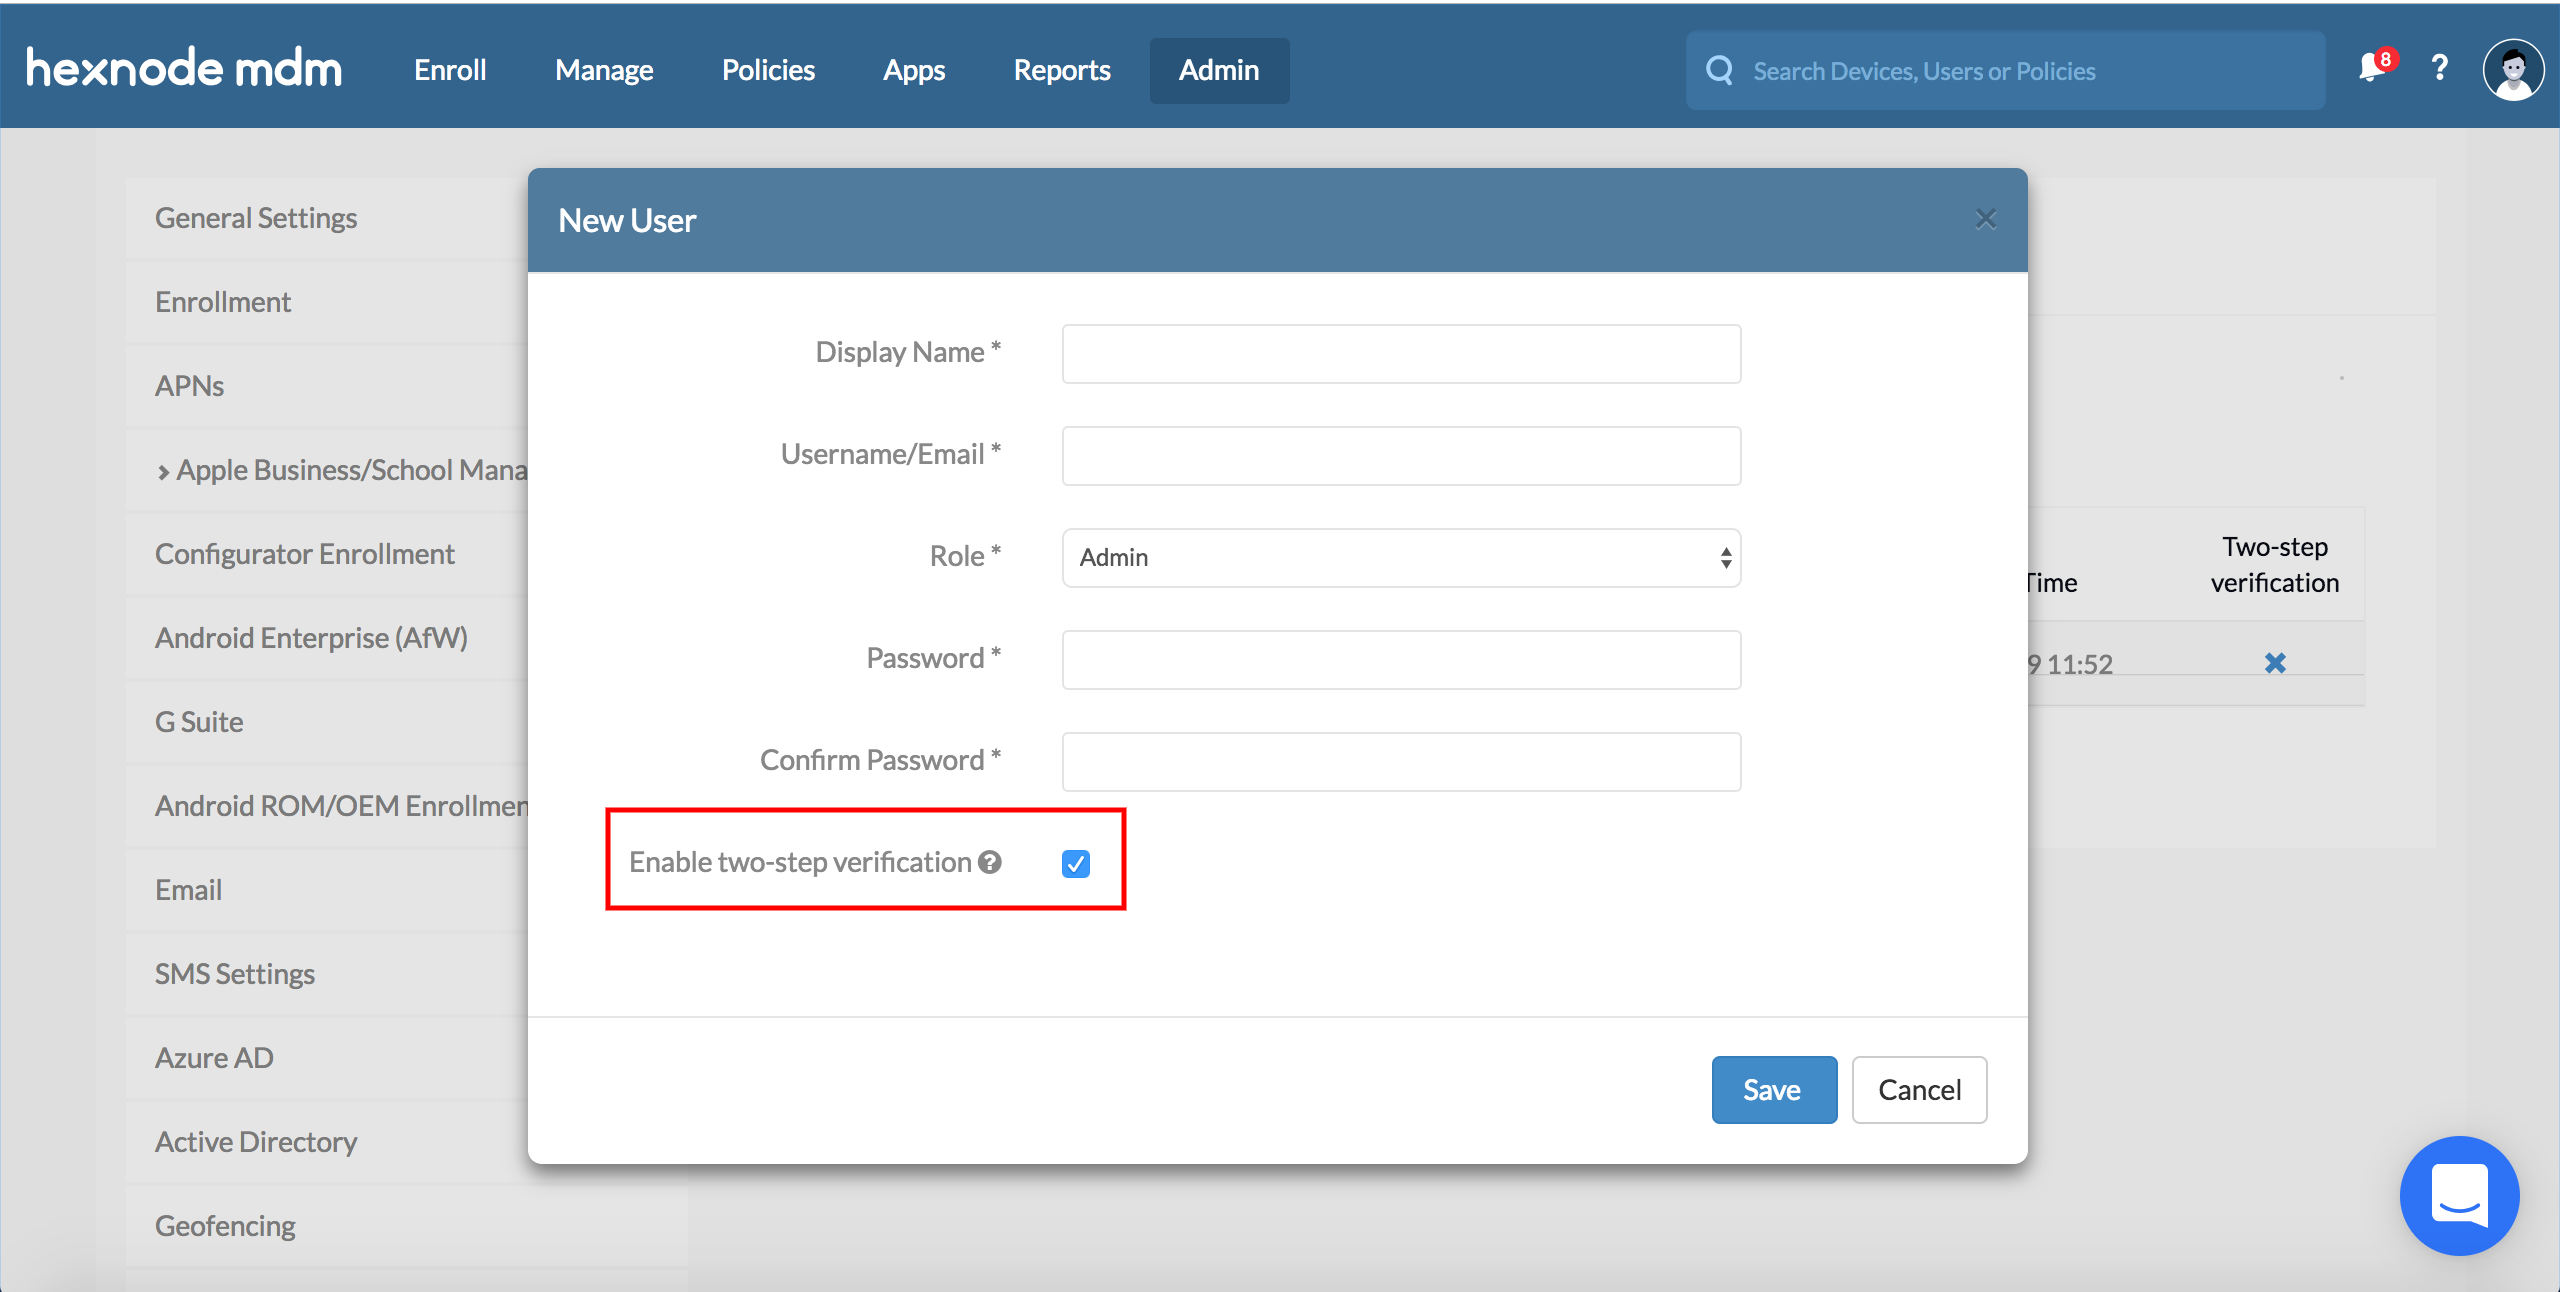Open the Reports tab
This screenshot has height=1292, width=2560.
1062,70
